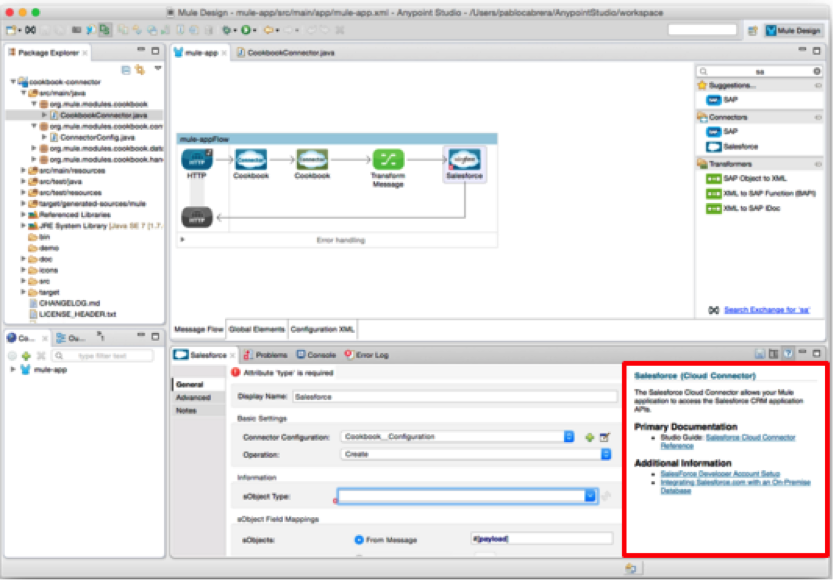Screen dimensions: 833x580
Task: Select the From Message radio button for sObjects
Action: point(360,538)
